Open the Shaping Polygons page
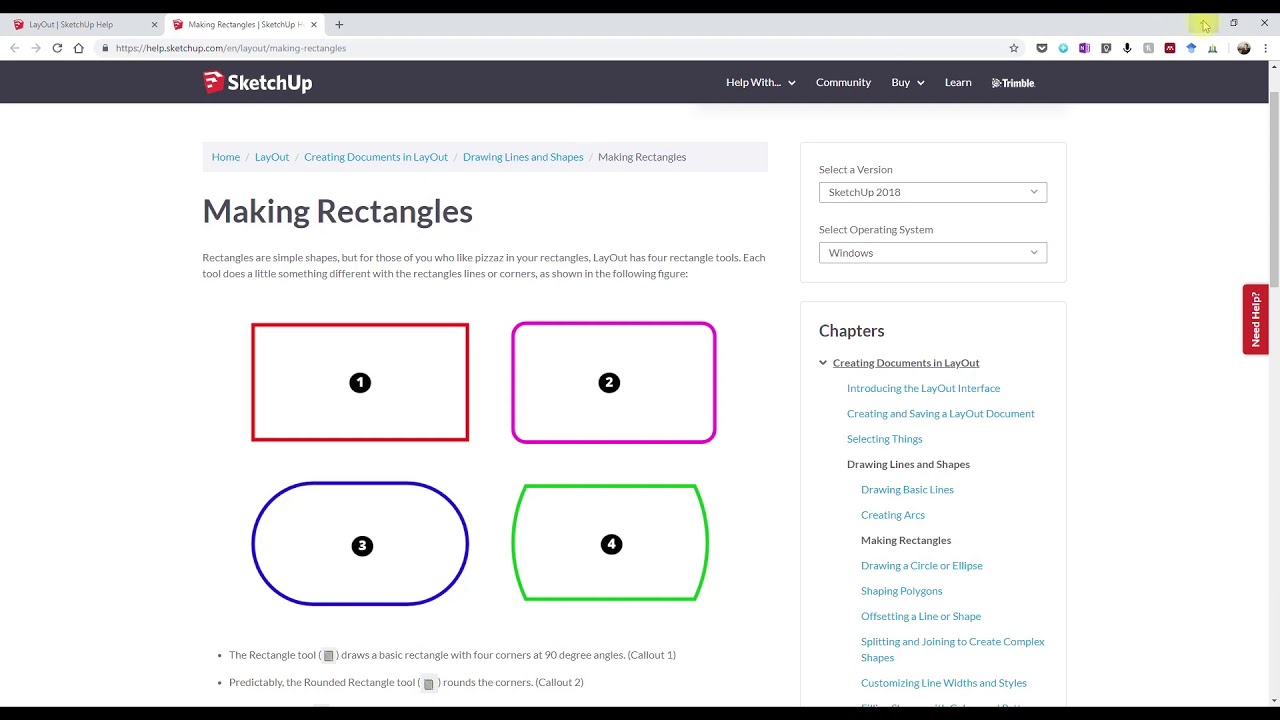 (901, 591)
